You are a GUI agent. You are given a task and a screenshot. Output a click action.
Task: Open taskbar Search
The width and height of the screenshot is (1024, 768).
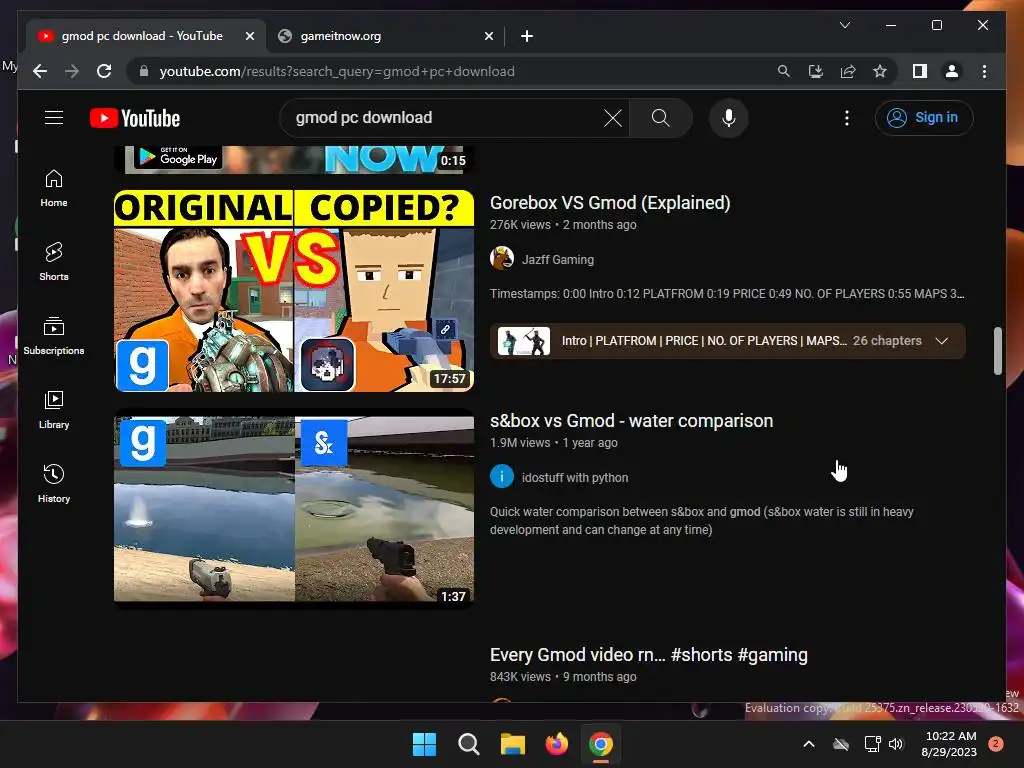click(x=468, y=744)
